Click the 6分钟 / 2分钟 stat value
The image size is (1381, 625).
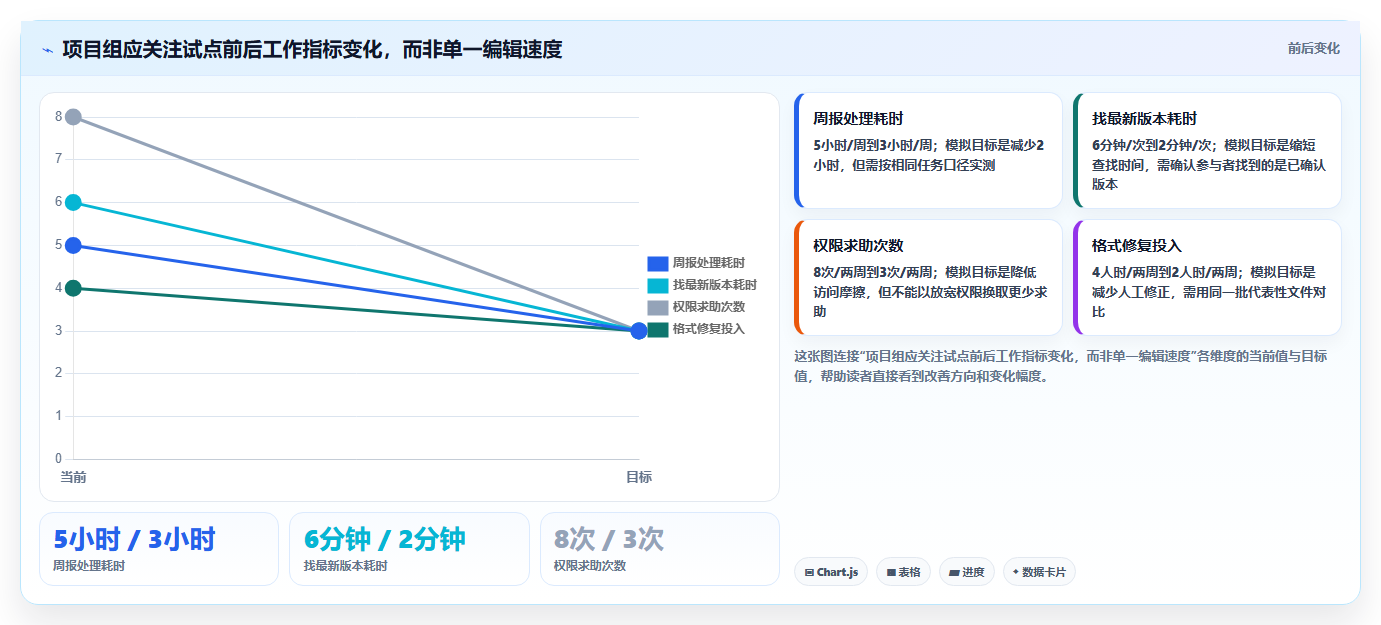click(x=385, y=539)
